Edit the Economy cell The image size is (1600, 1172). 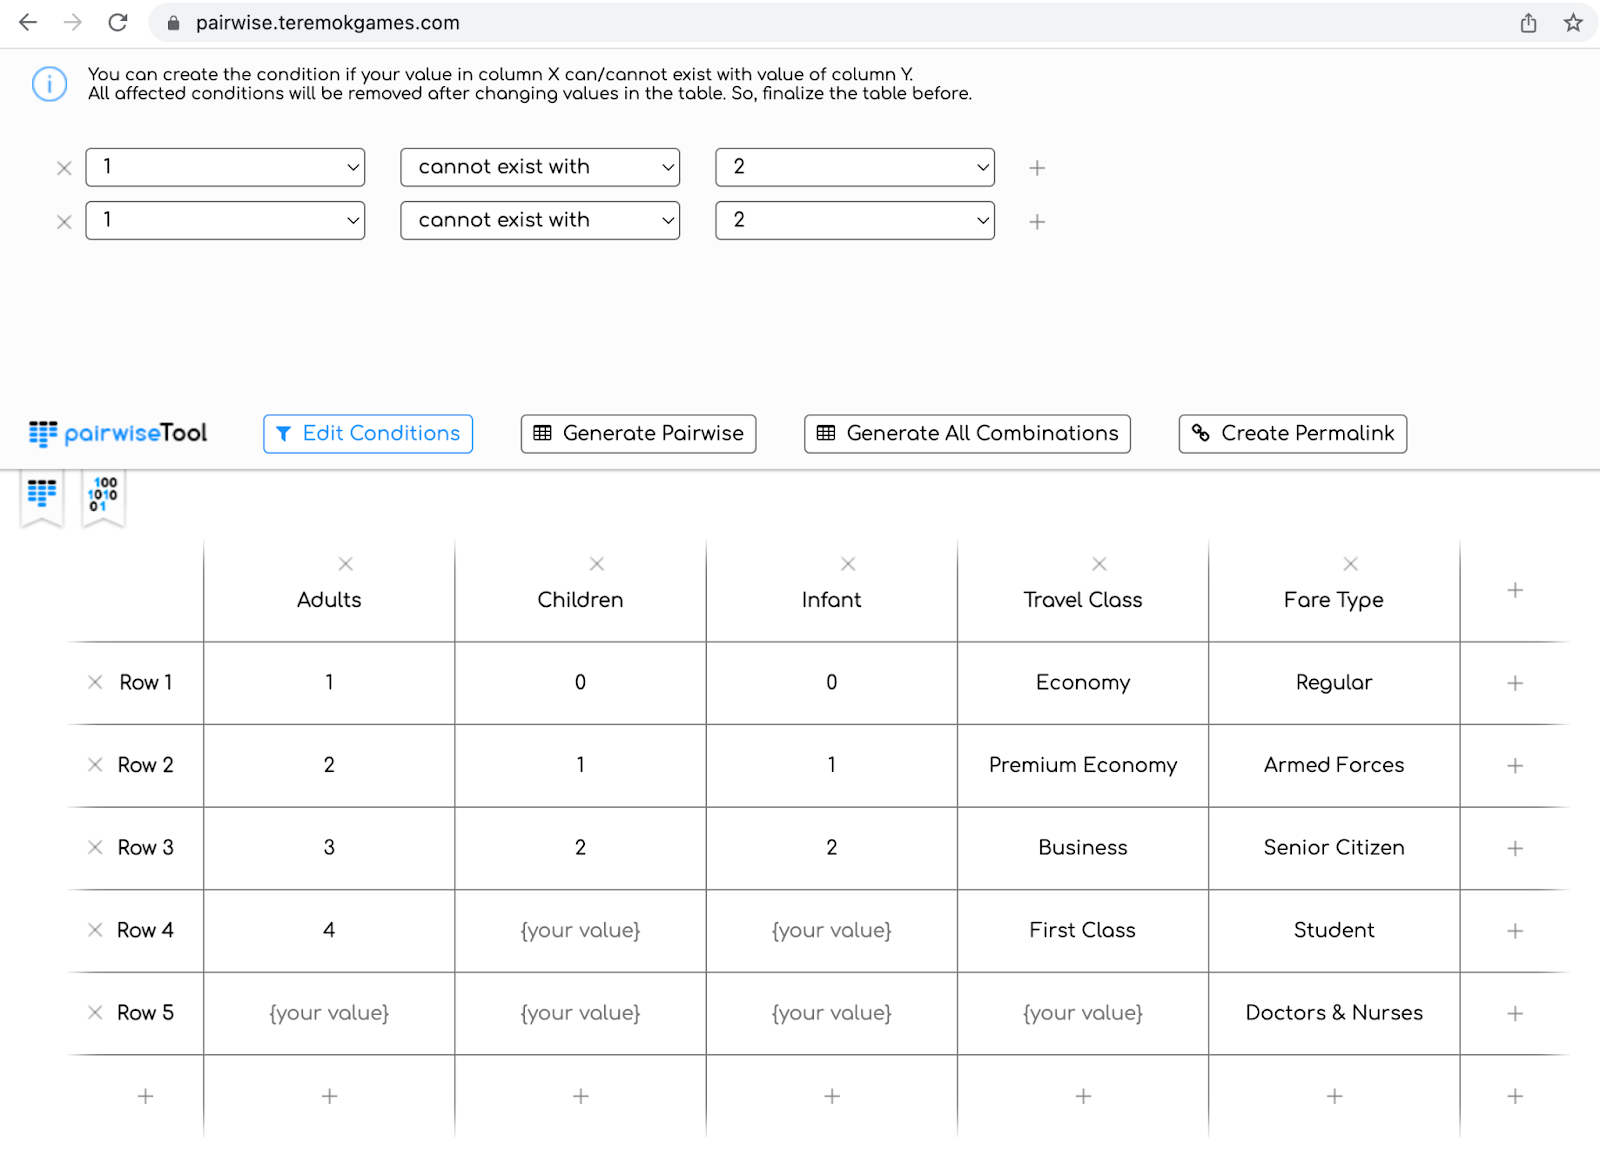point(1083,683)
